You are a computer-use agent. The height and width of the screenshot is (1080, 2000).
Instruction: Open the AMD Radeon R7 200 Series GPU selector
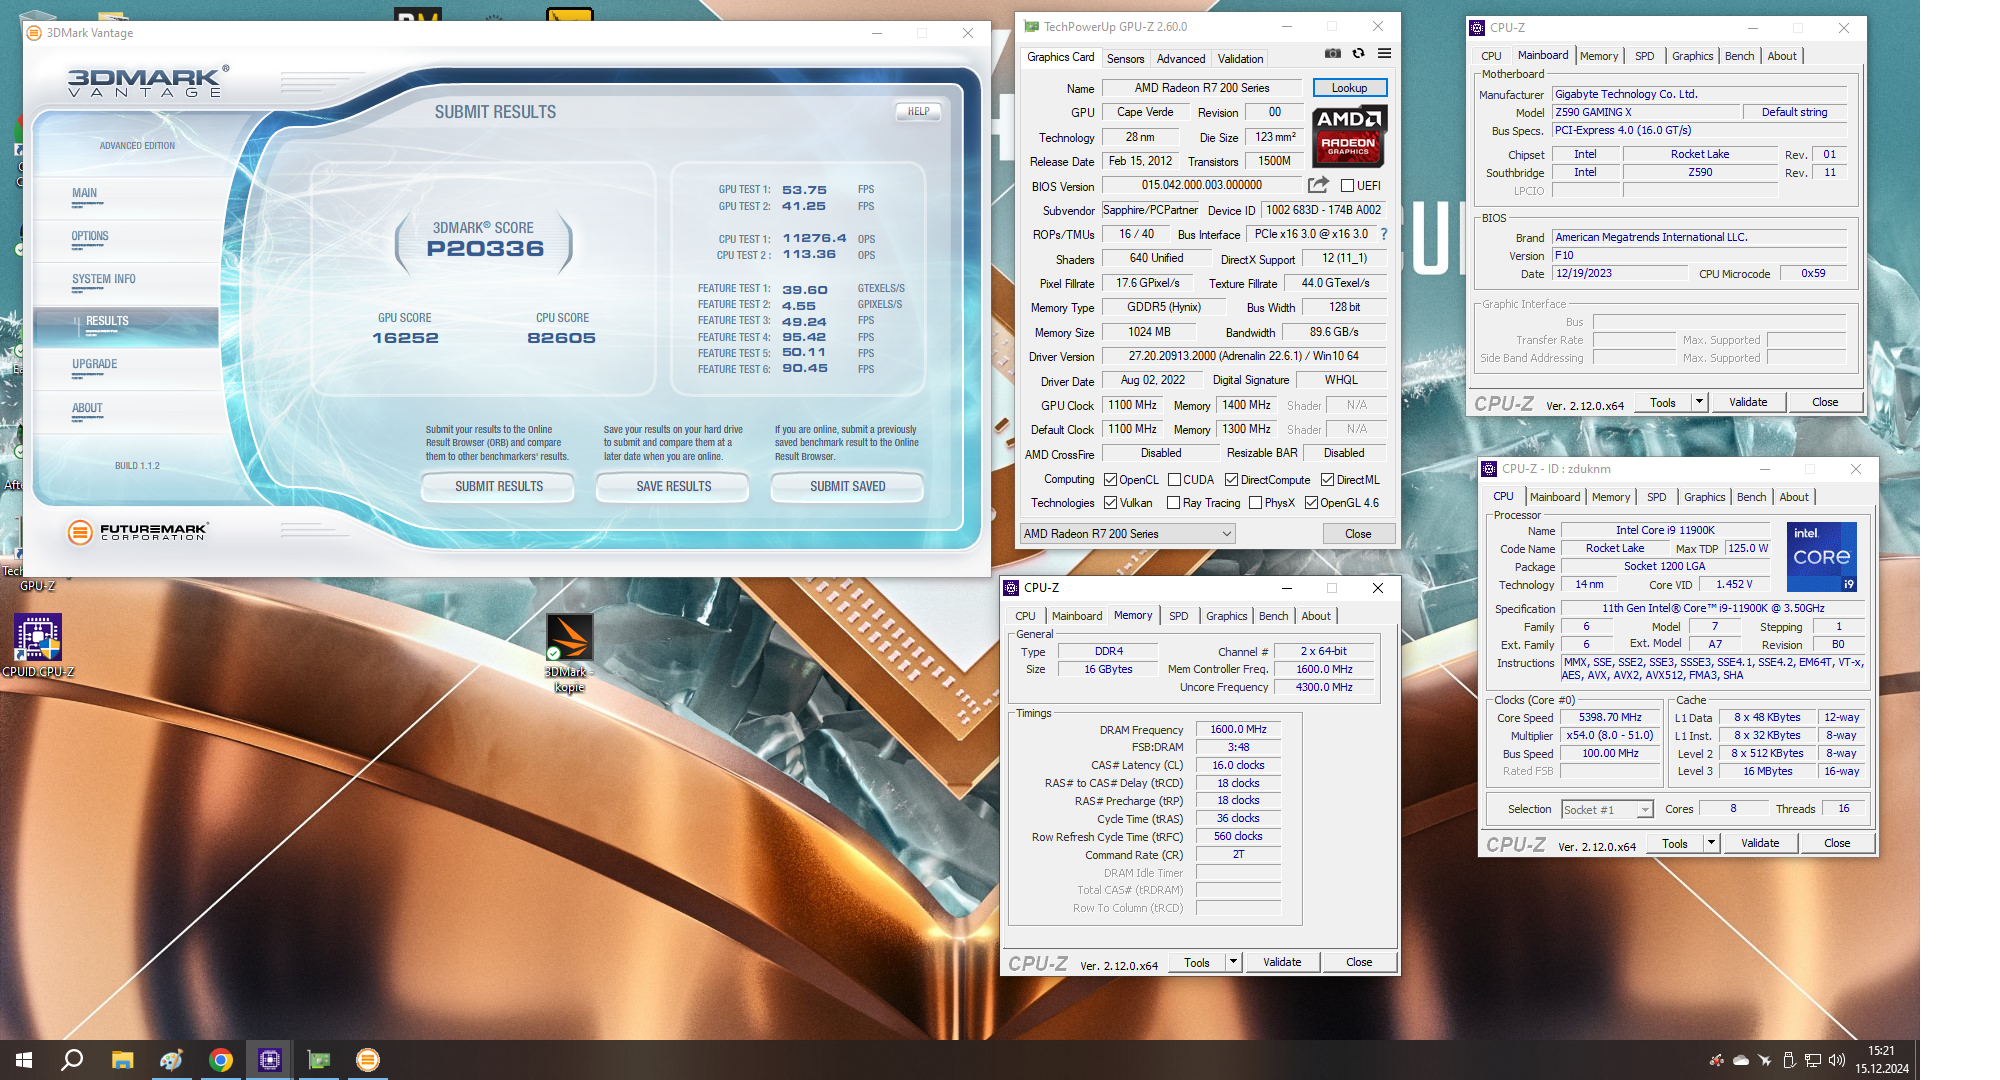point(1127,534)
